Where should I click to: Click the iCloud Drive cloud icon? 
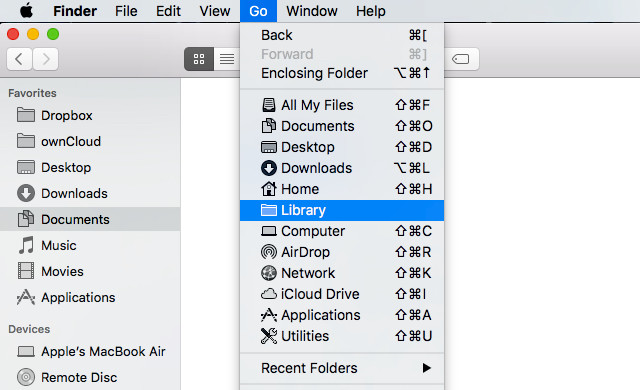point(269,294)
